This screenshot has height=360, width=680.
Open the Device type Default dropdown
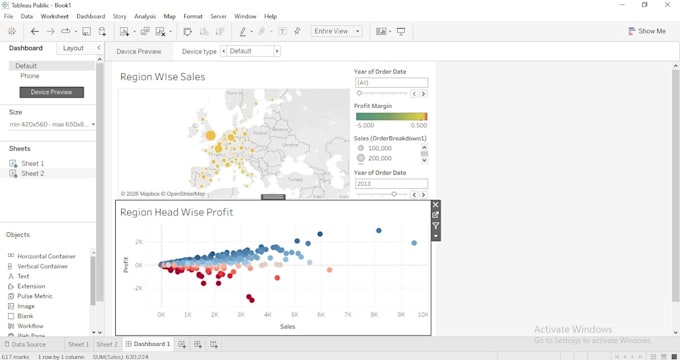coord(251,51)
